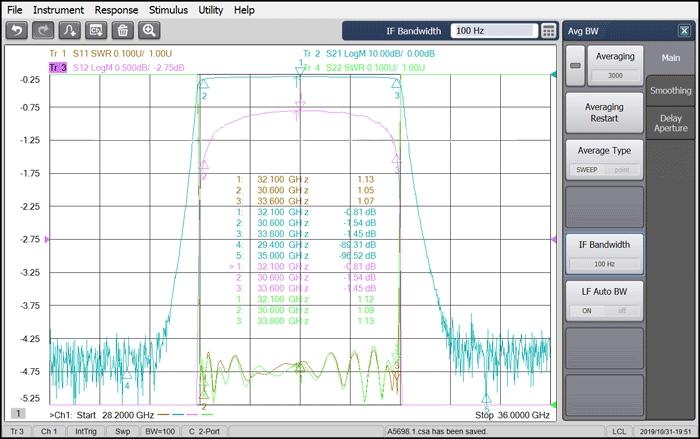Open the IF Bandwidth keypad icon
Image resolution: width=700 pixels, height=439 pixels.
coord(549,31)
